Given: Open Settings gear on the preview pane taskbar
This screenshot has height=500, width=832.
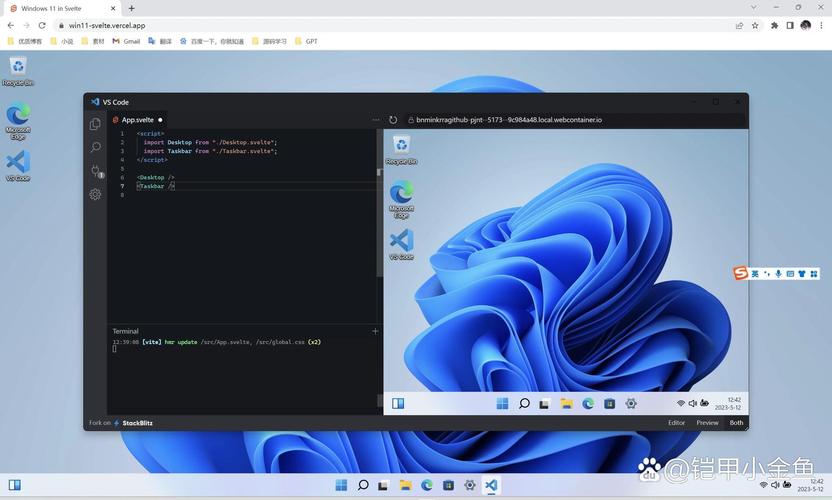Looking at the screenshot, I should [x=631, y=404].
